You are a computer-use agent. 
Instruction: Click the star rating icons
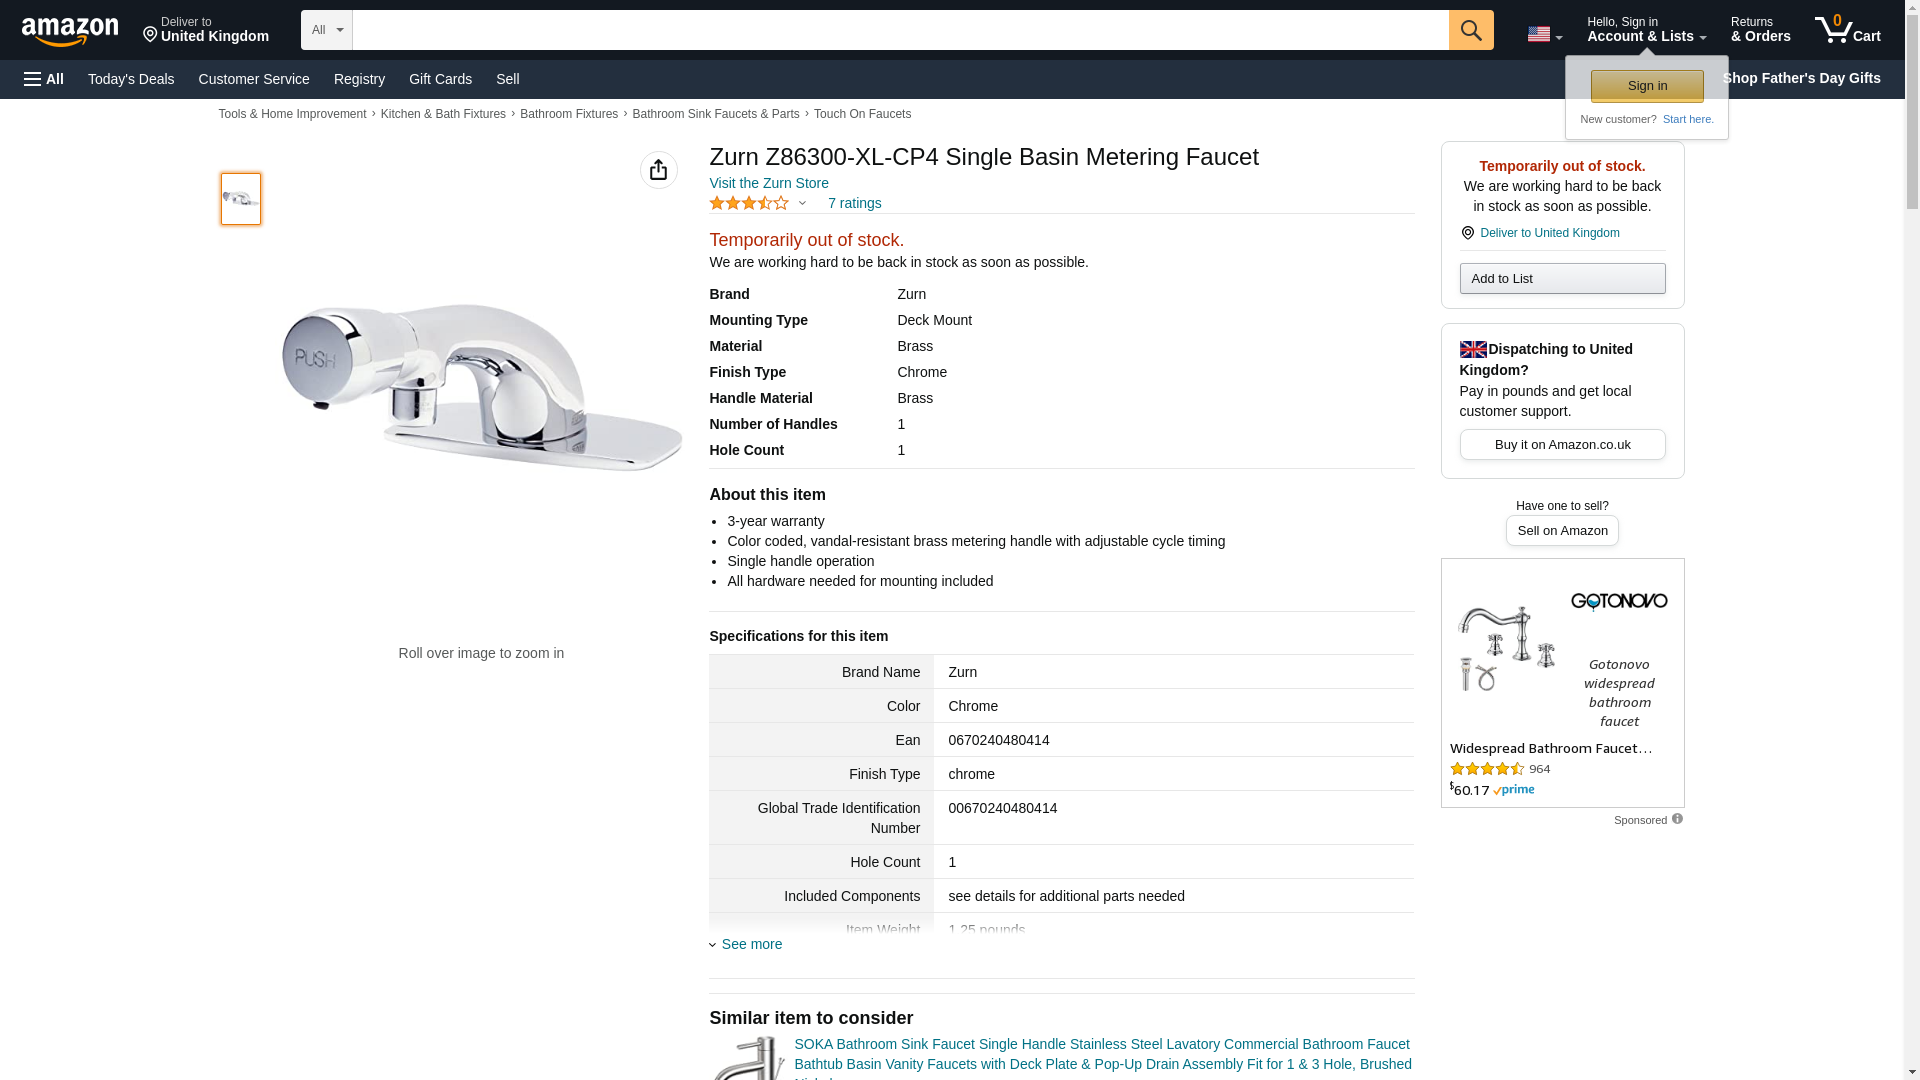click(x=749, y=203)
